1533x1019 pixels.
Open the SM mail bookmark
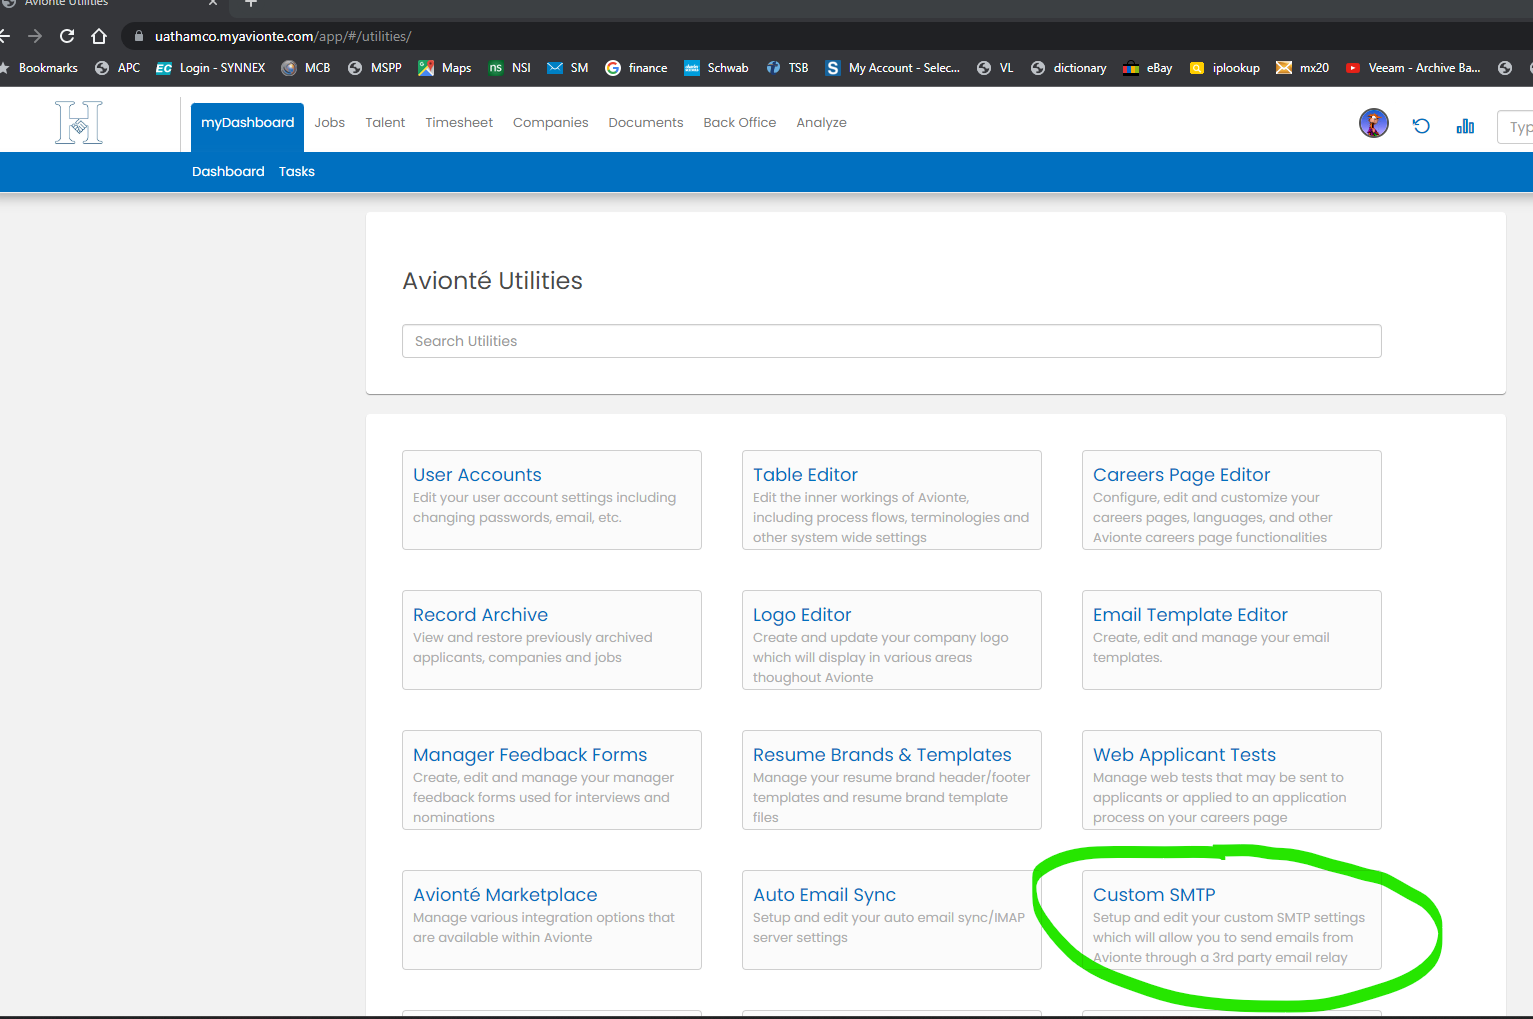(x=568, y=68)
